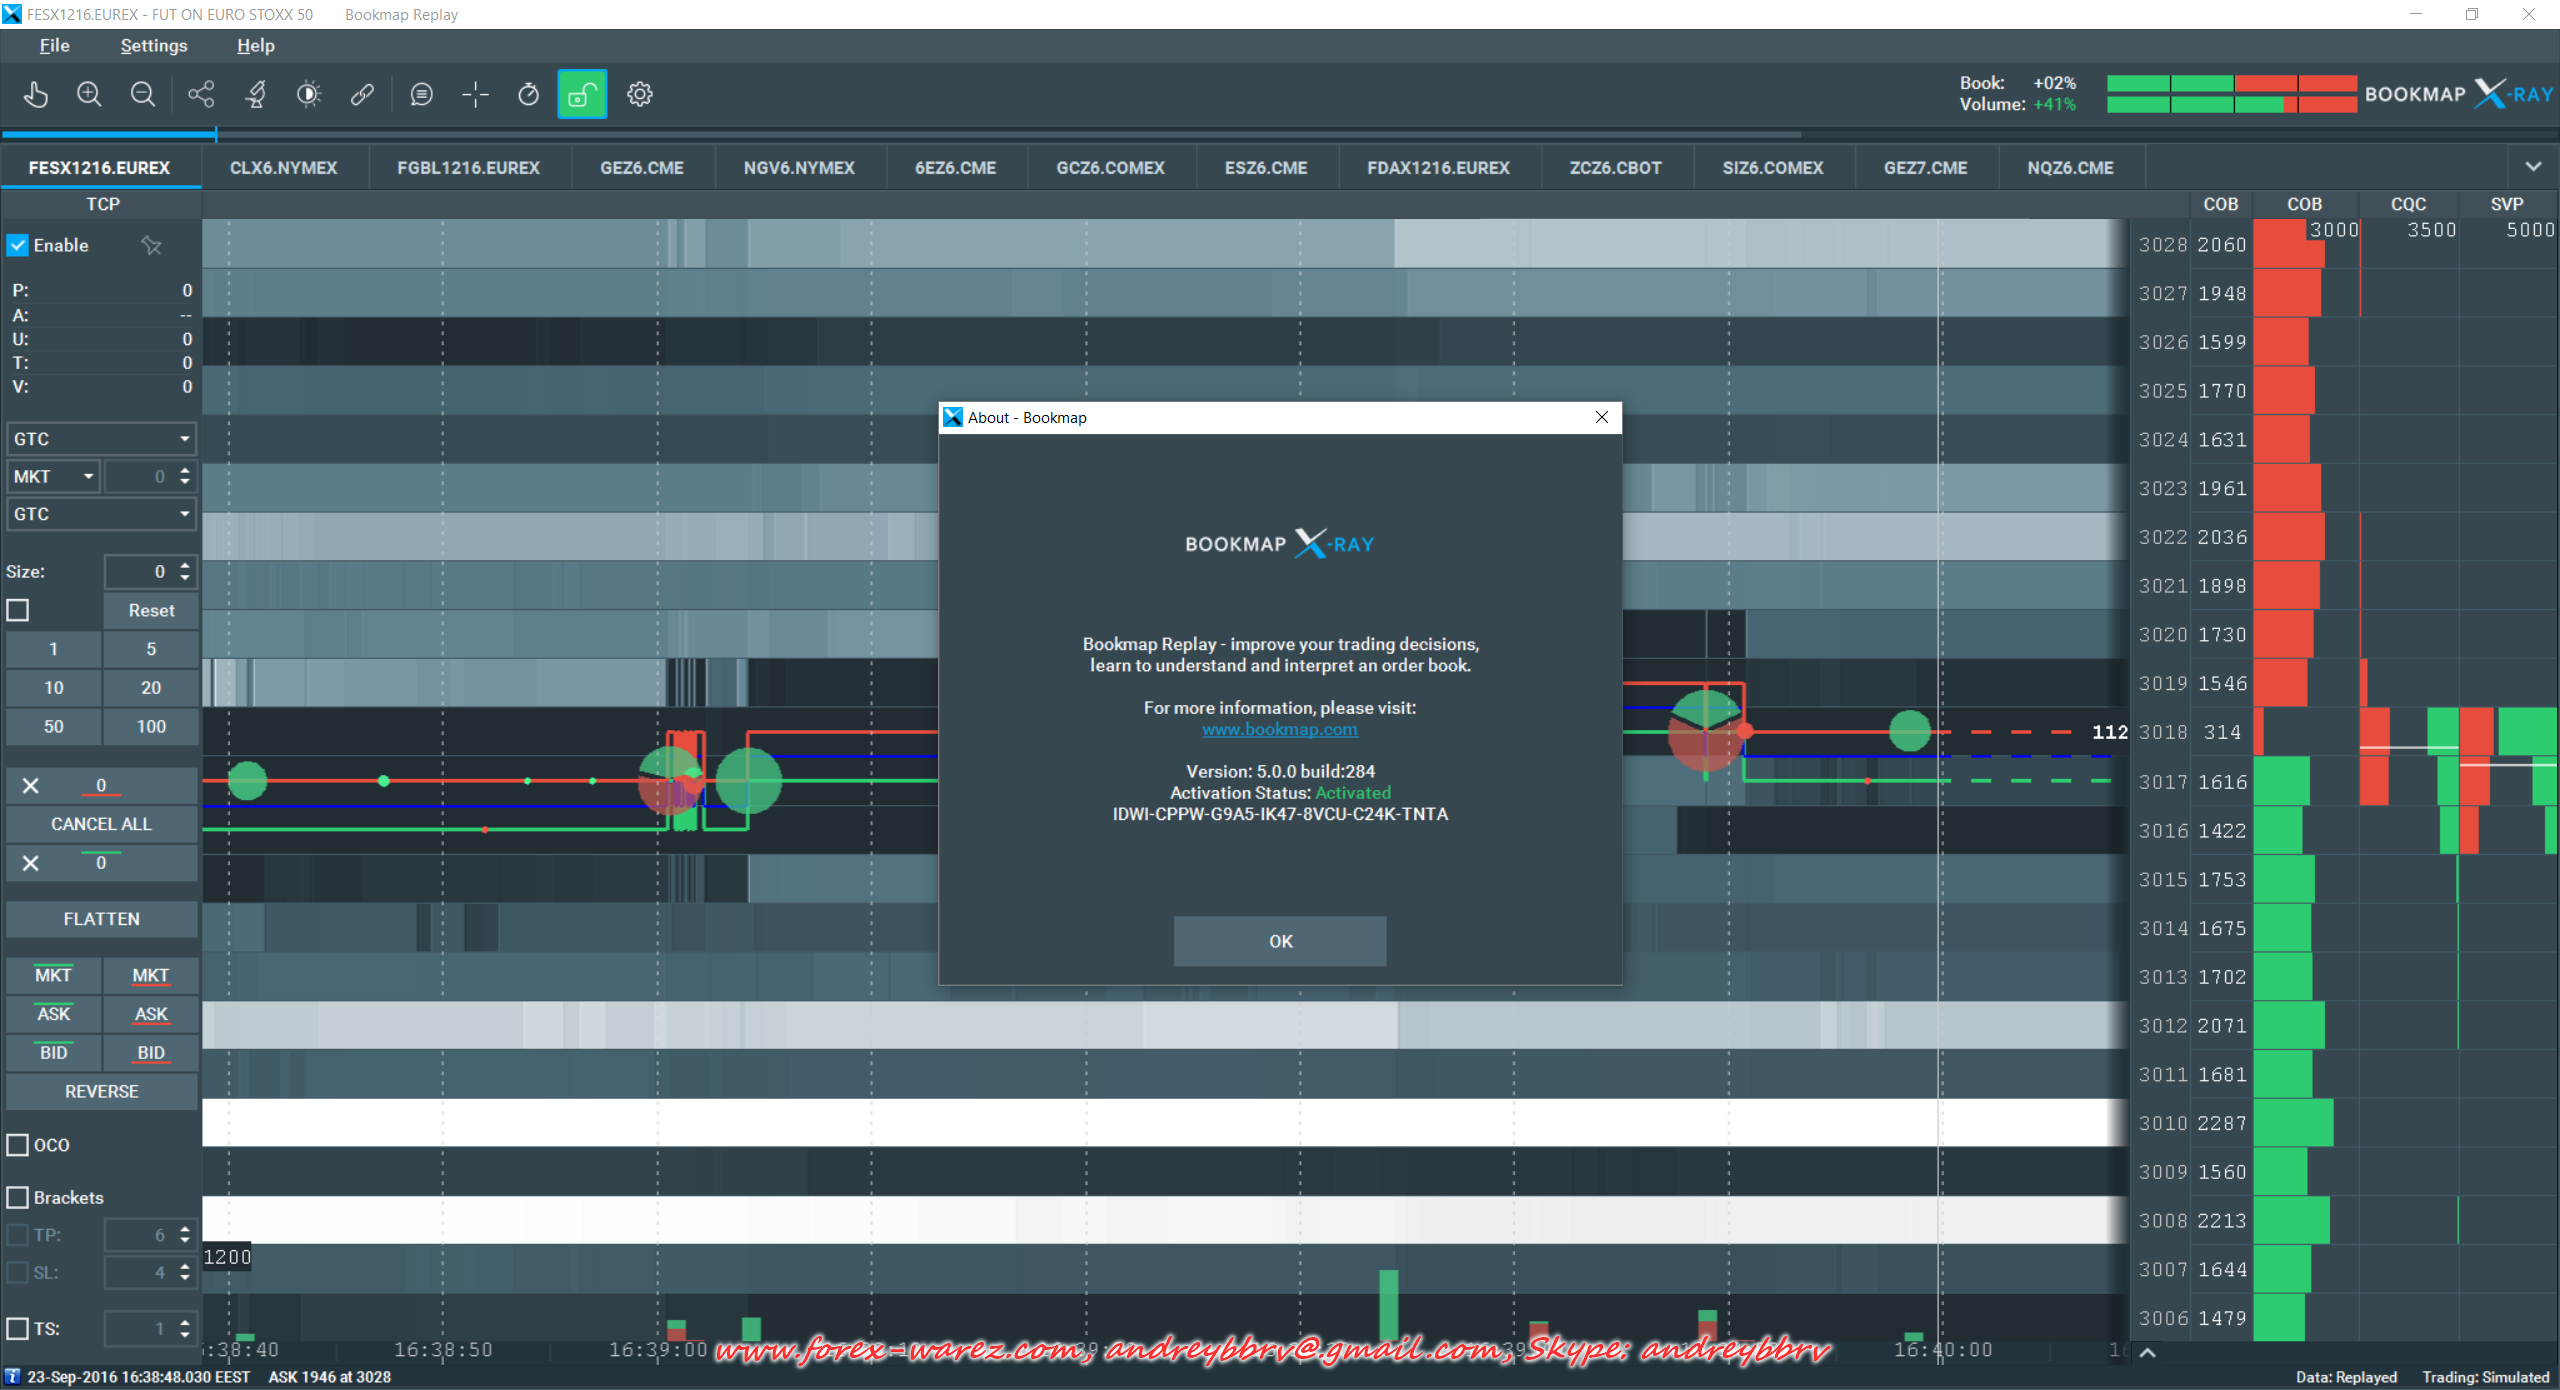Click the stopwatch timer icon

click(528, 94)
